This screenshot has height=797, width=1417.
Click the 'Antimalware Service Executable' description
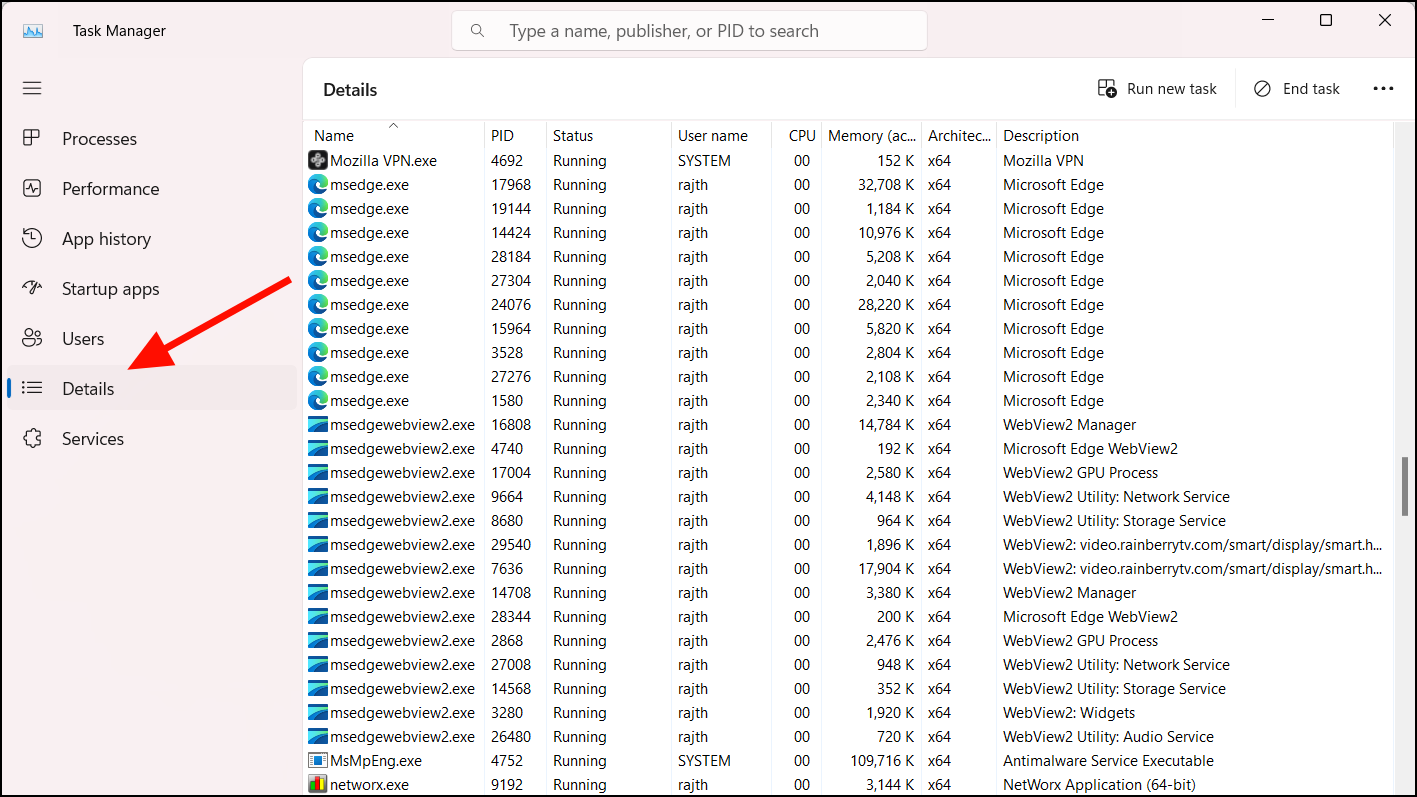1108,761
